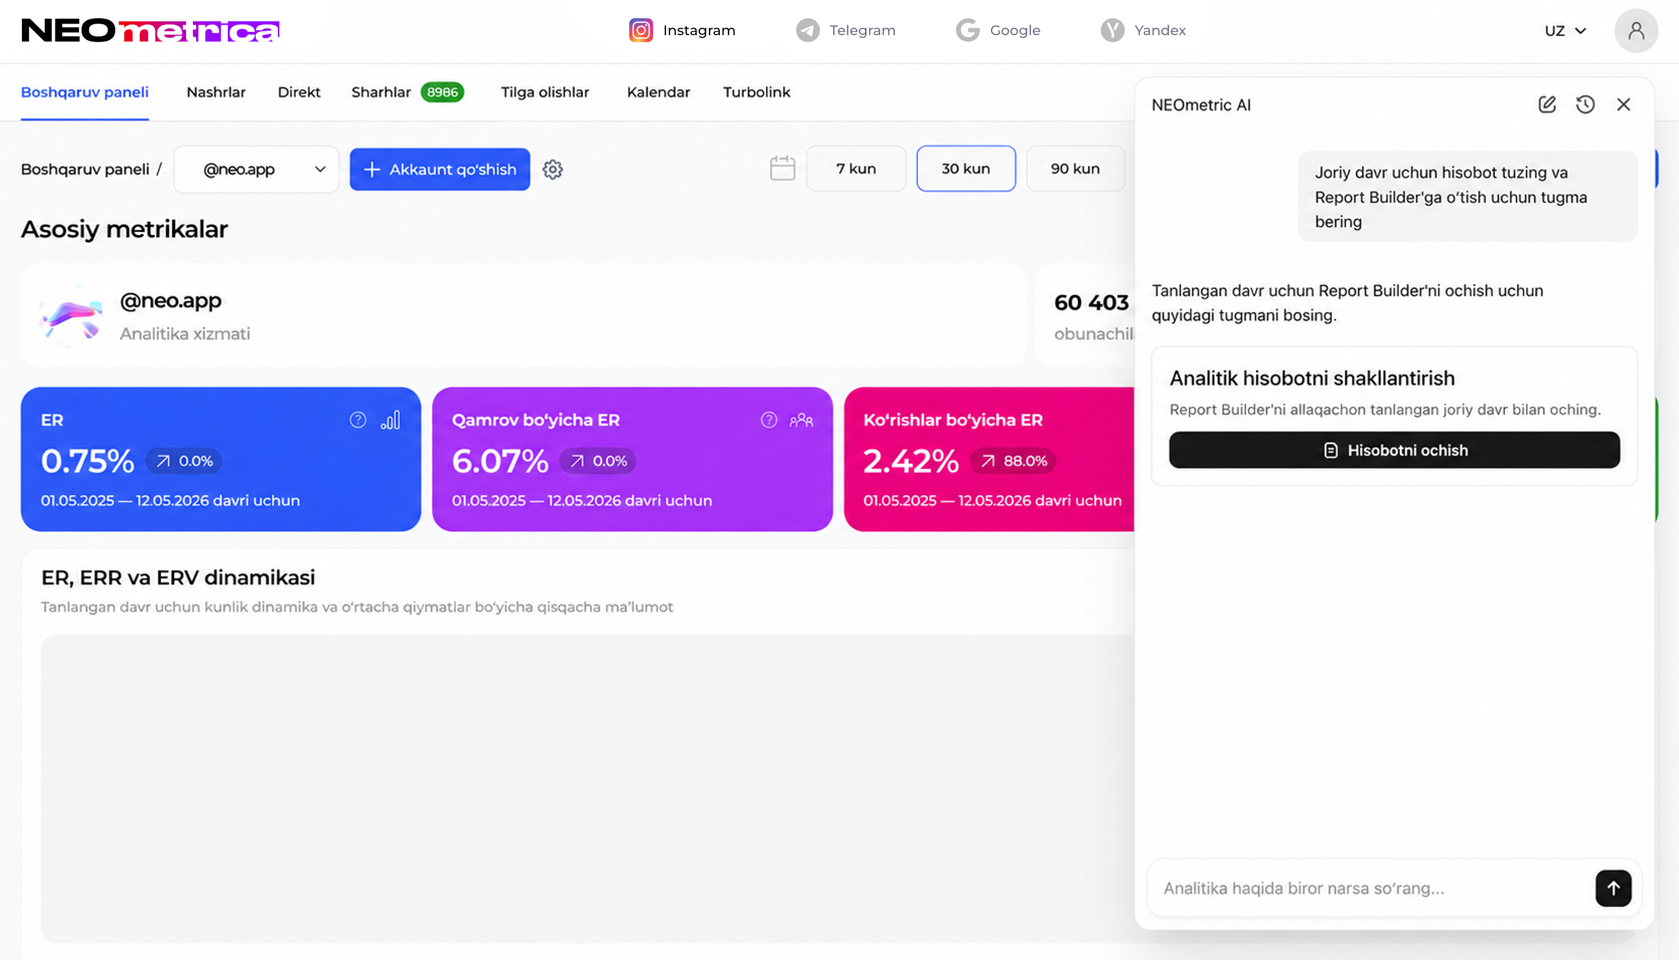Viewport: 1679px width, 960px height.
Task: Click the 60 403 subscribers count
Action: pyautogui.click(x=1091, y=302)
